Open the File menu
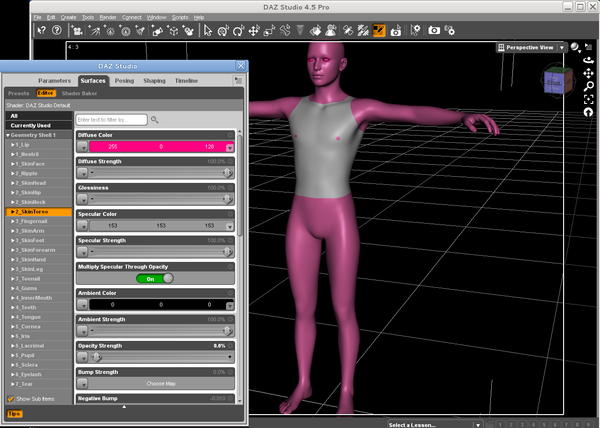The width and height of the screenshot is (600, 428). click(x=37, y=17)
